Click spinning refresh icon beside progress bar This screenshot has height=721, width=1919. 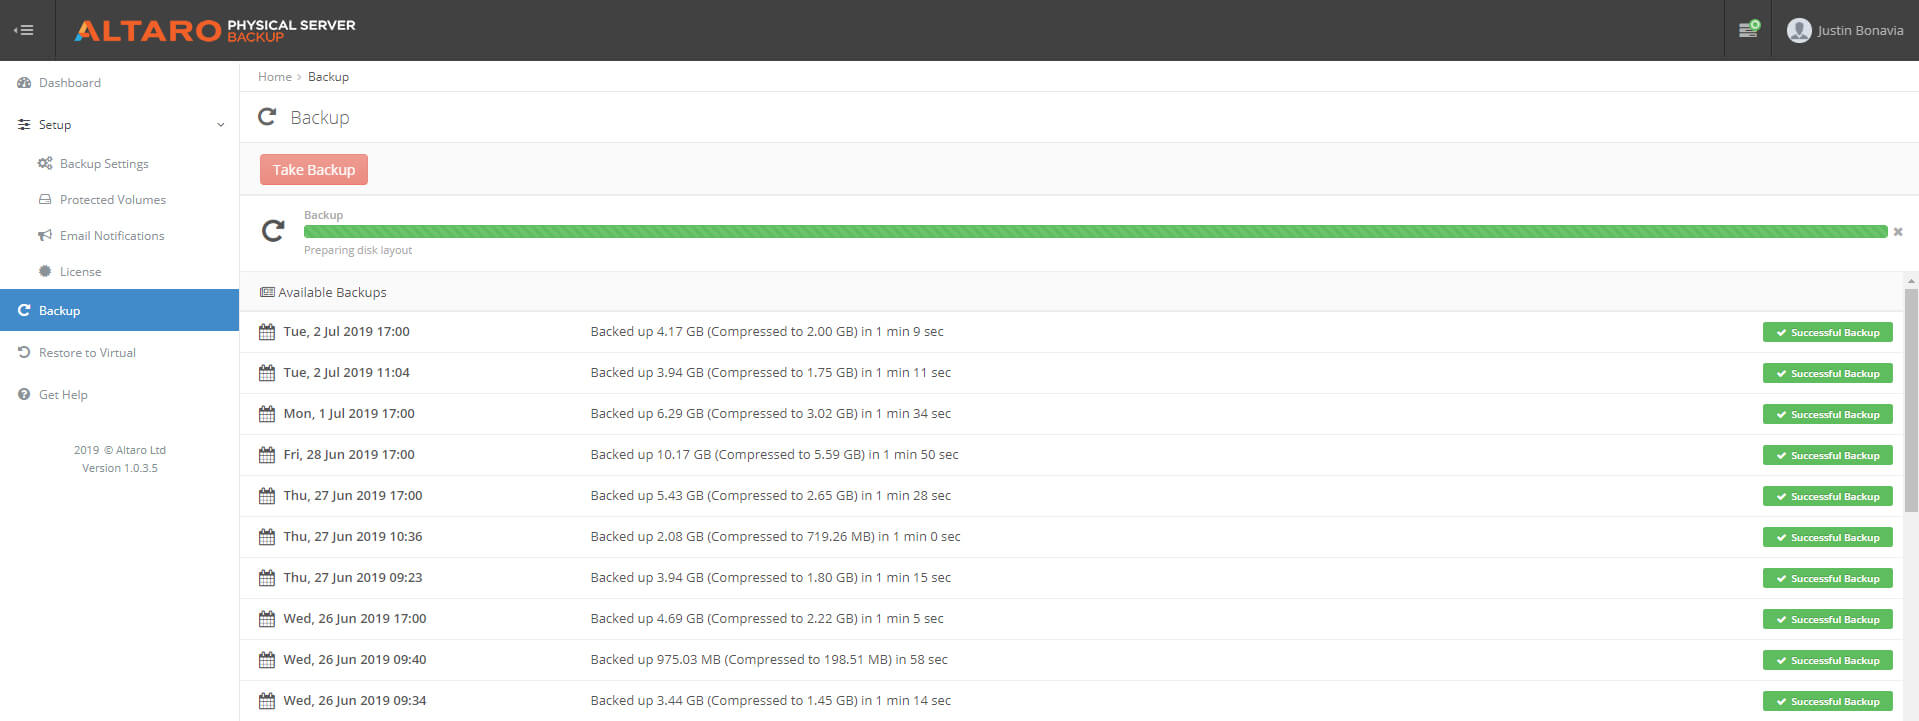tap(273, 231)
